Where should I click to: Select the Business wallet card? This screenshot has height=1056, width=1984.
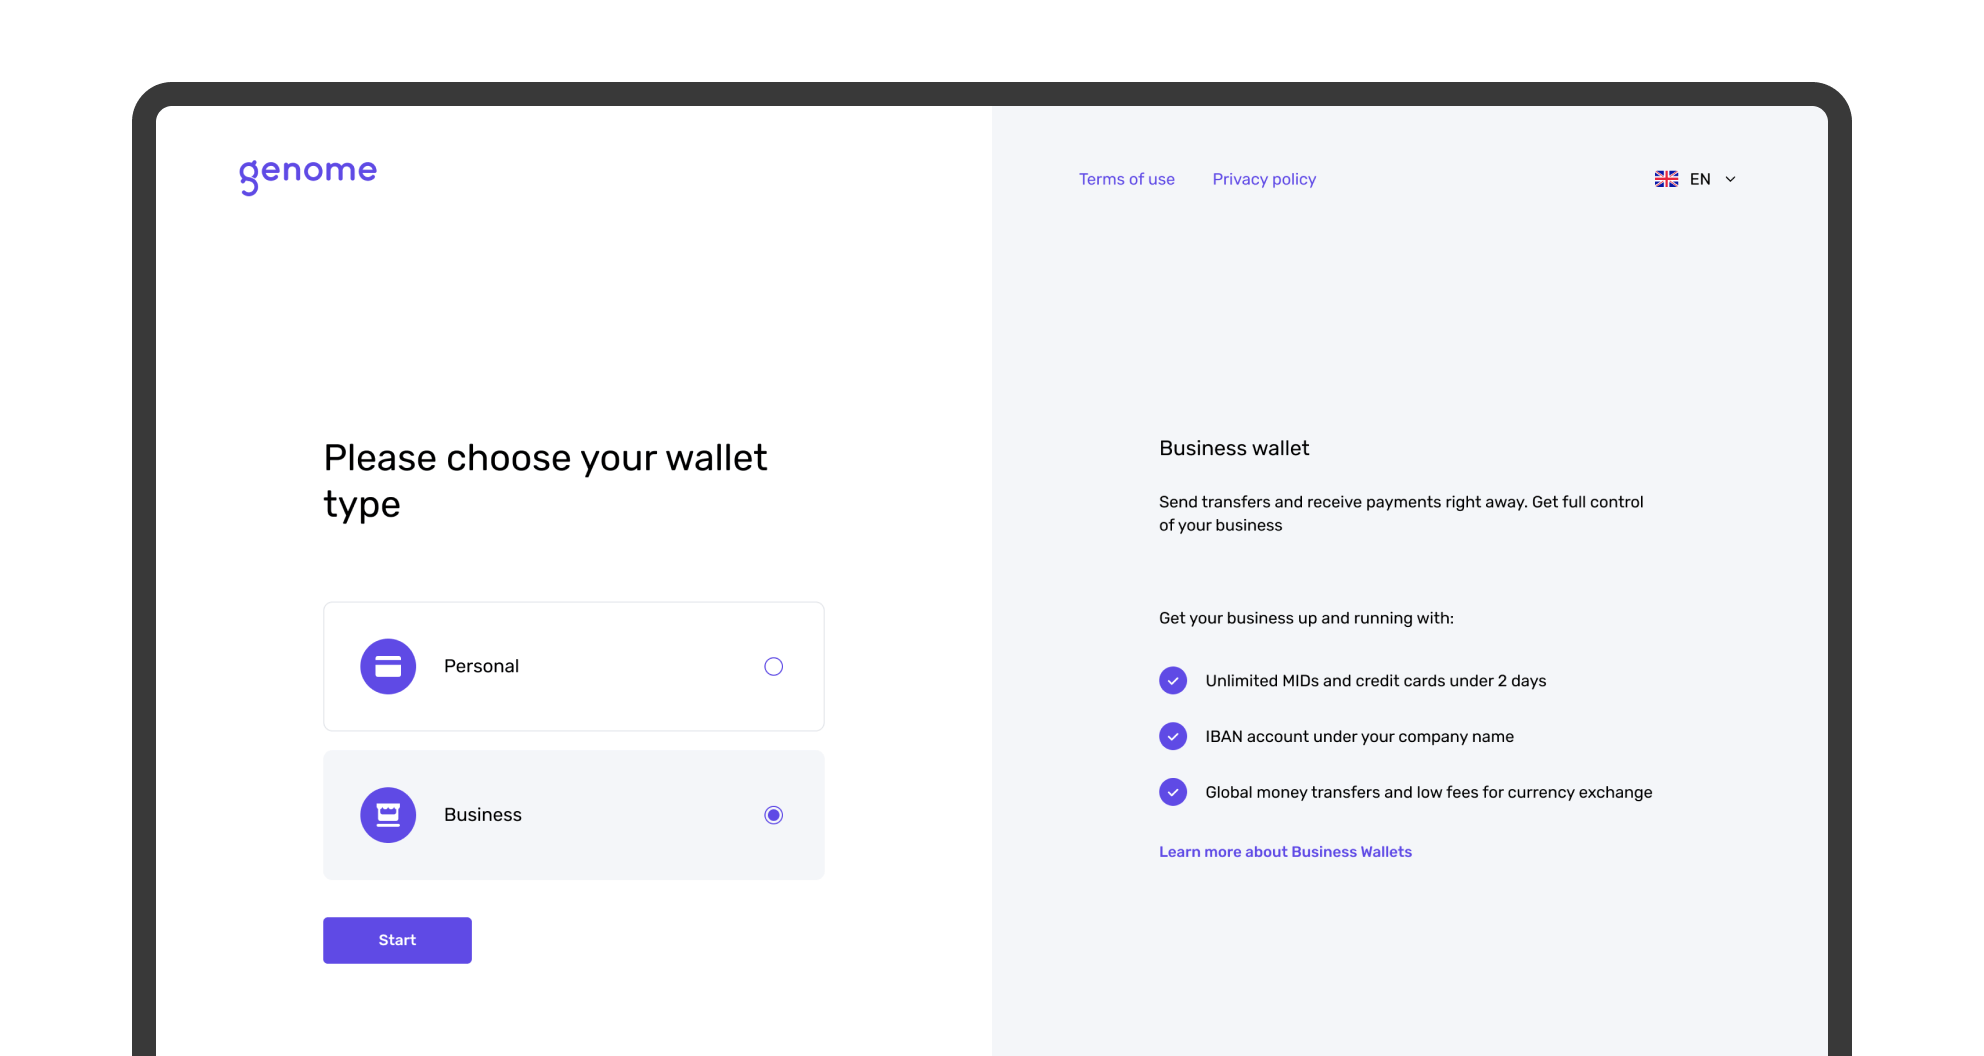pyautogui.click(x=573, y=814)
